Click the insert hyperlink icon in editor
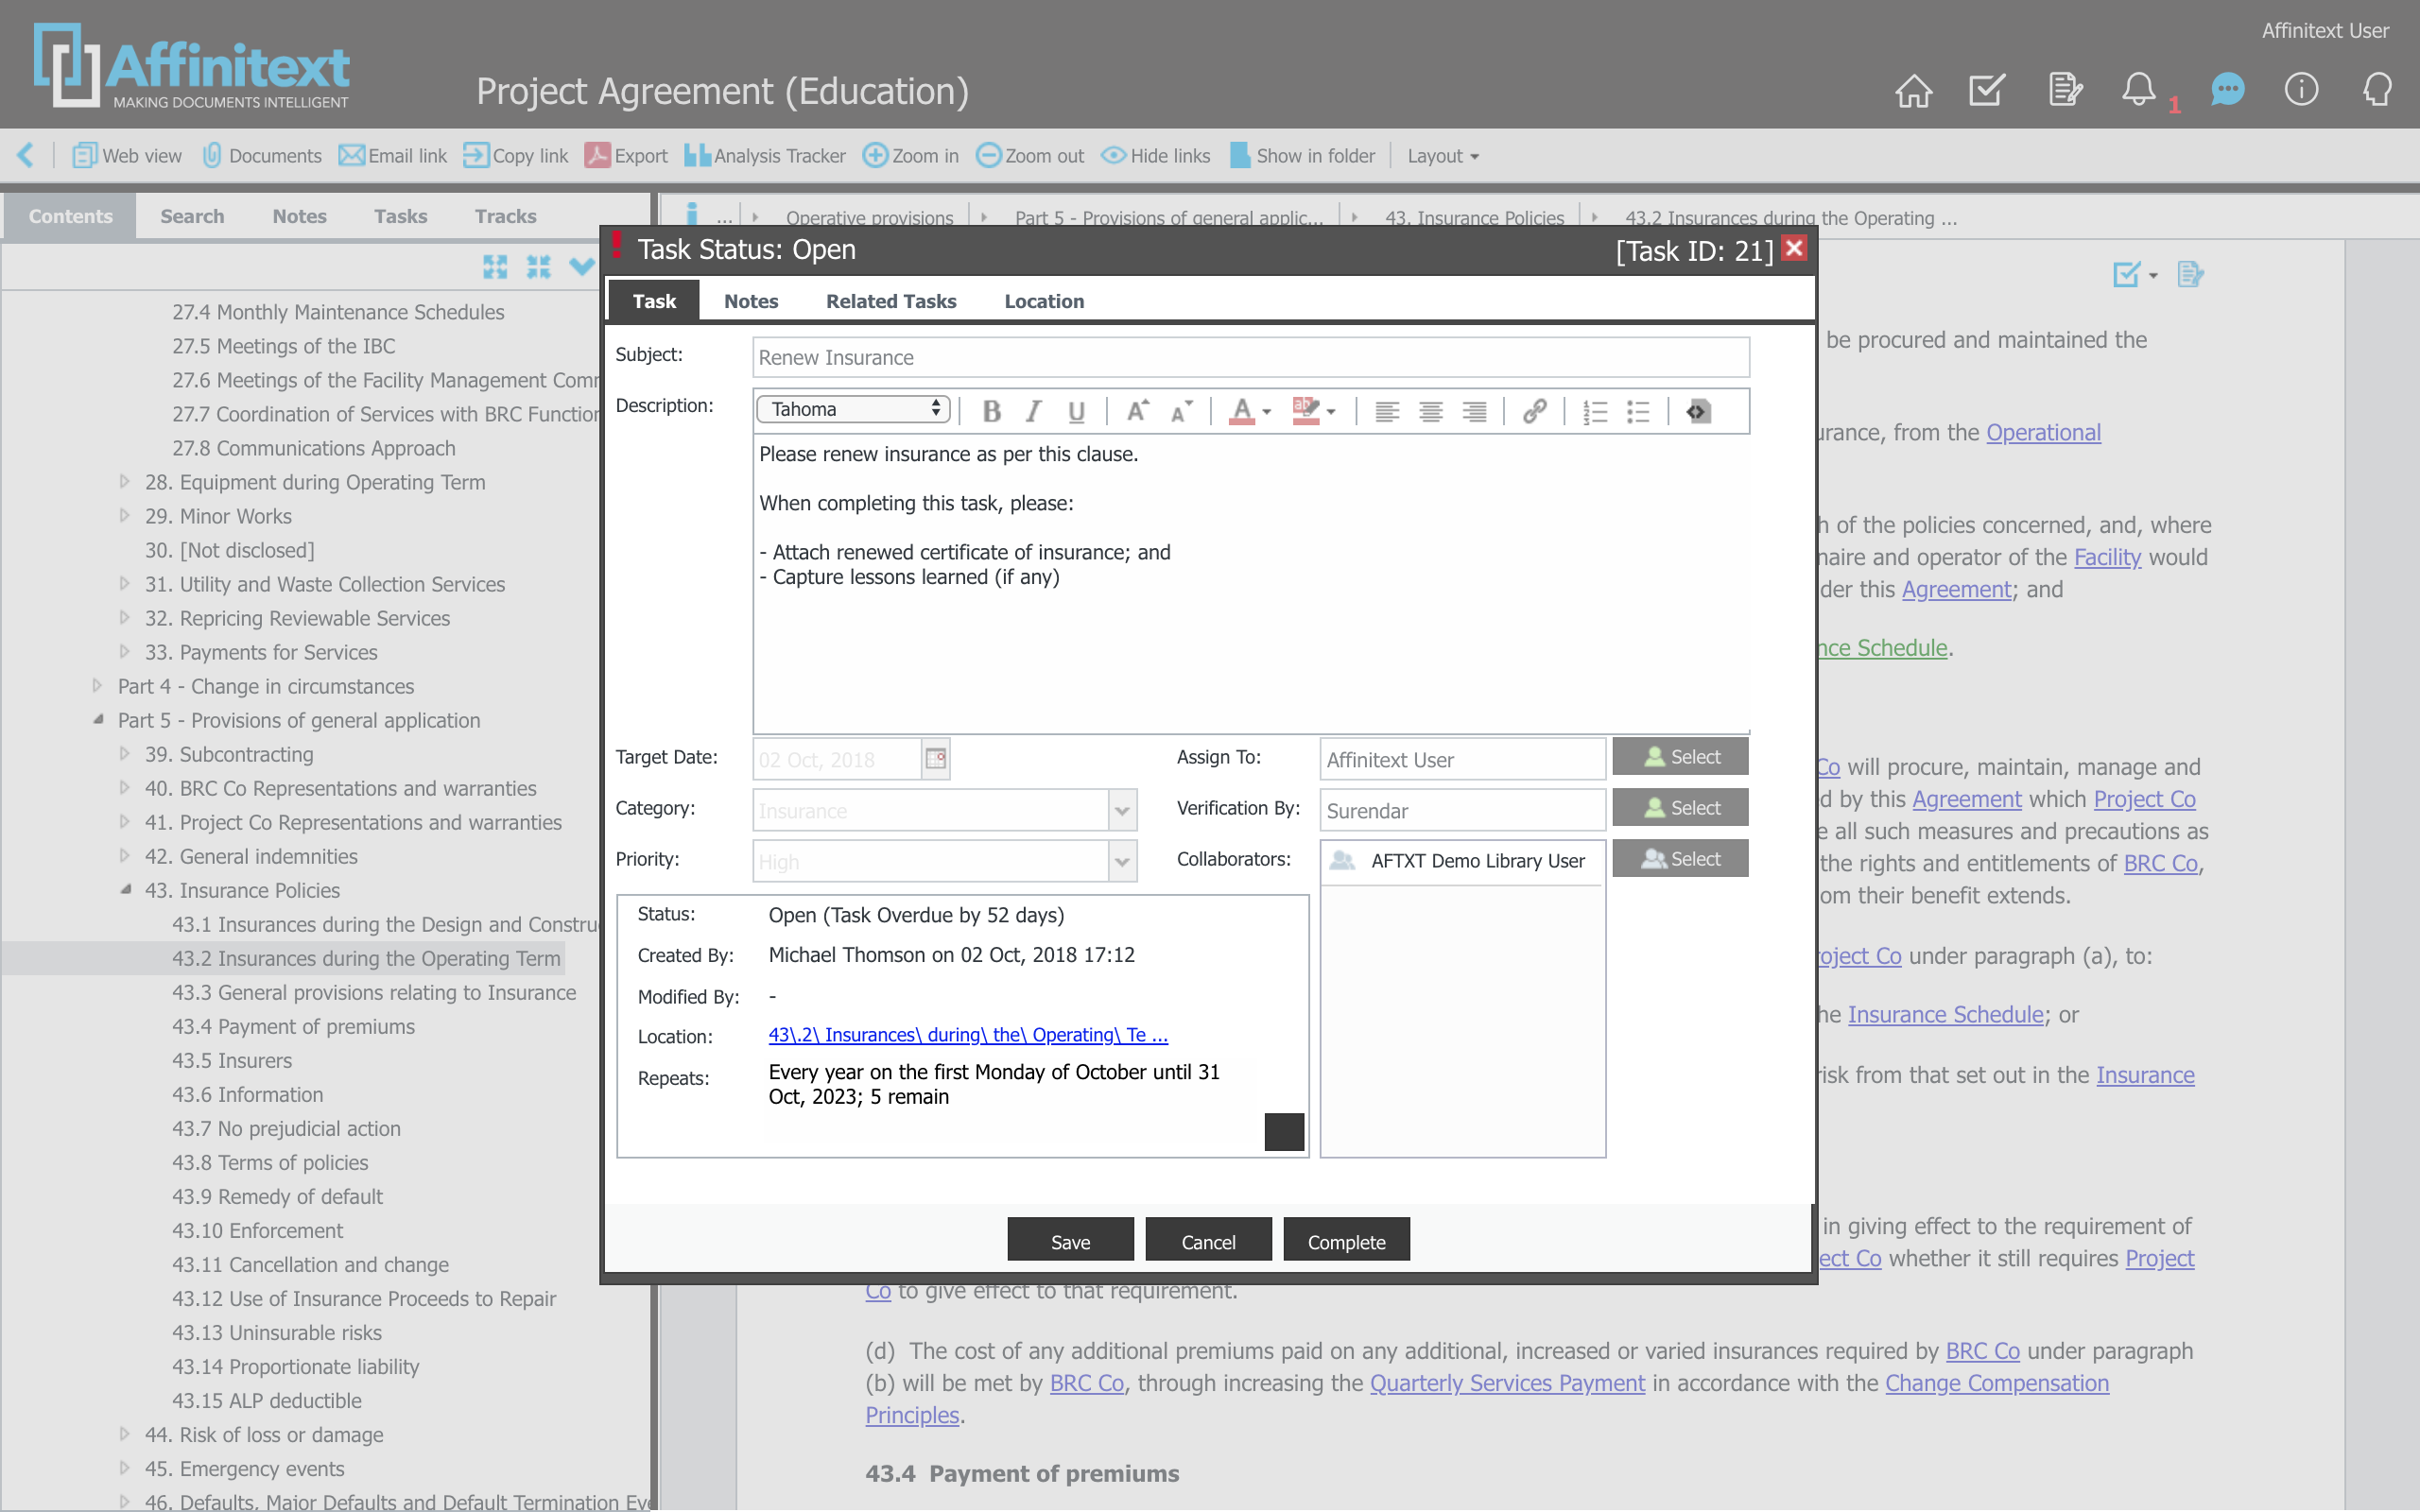2420x1512 pixels. tap(1534, 411)
